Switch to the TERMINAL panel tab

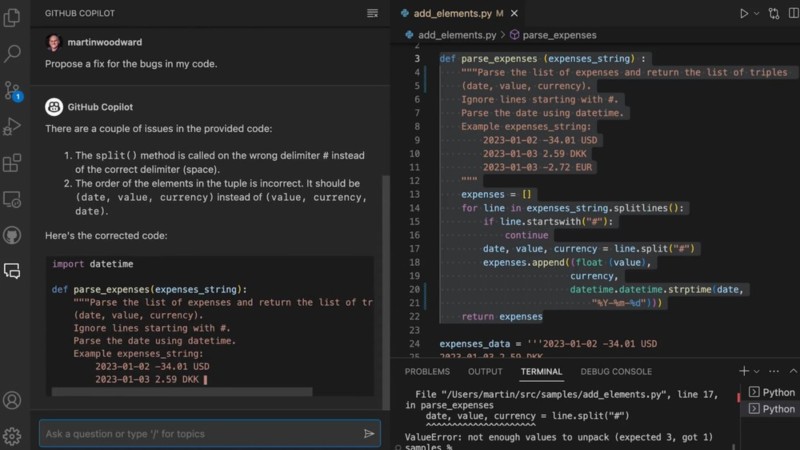coord(541,371)
